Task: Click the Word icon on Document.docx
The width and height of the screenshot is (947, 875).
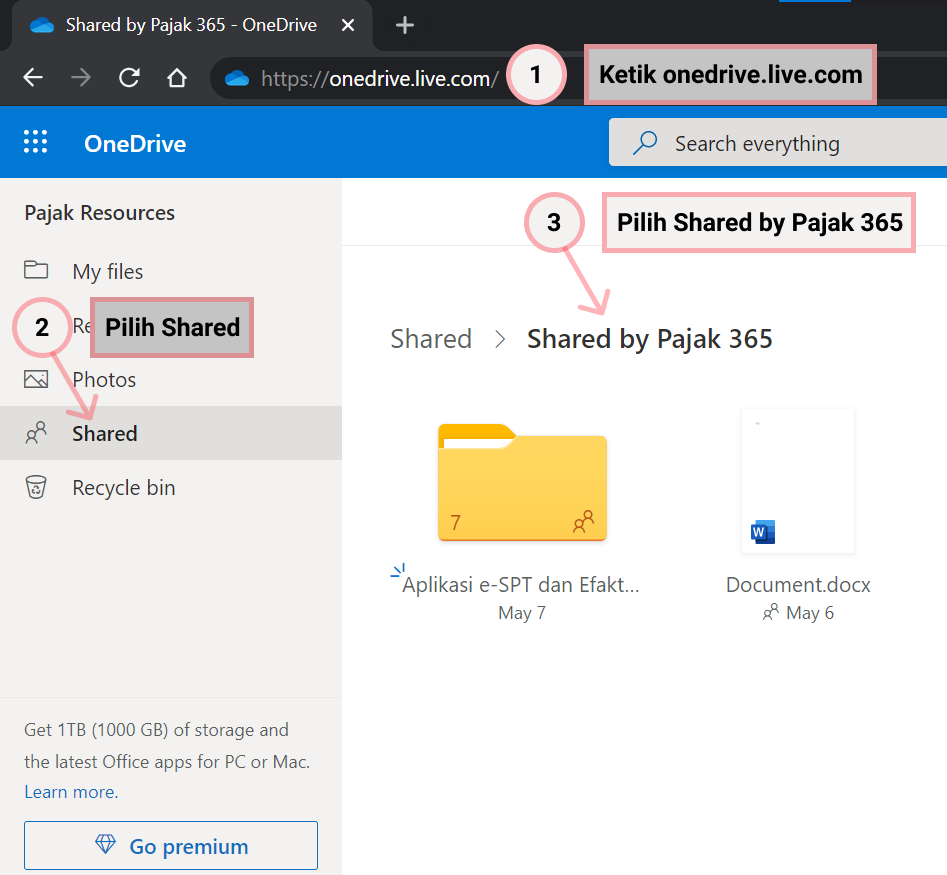Action: click(763, 532)
